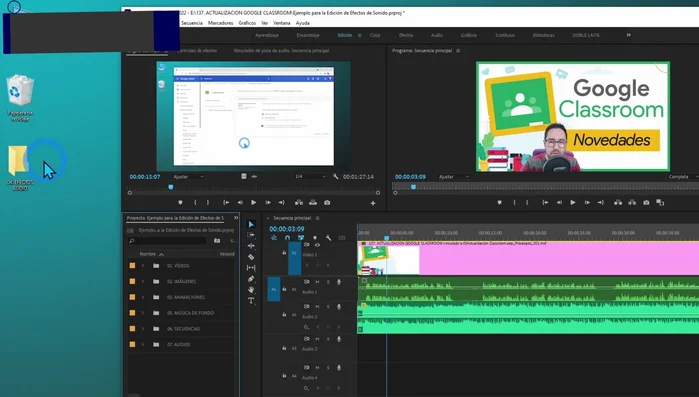699x397 pixels.
Task: Open Comparison View in Program monitor
Action: click(x=660, y=202)
